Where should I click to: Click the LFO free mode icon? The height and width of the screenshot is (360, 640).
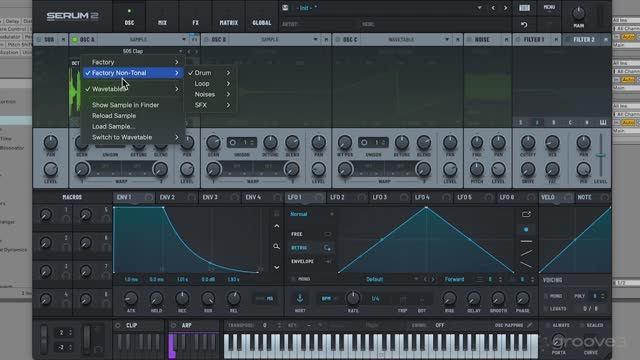coord(328,234)
